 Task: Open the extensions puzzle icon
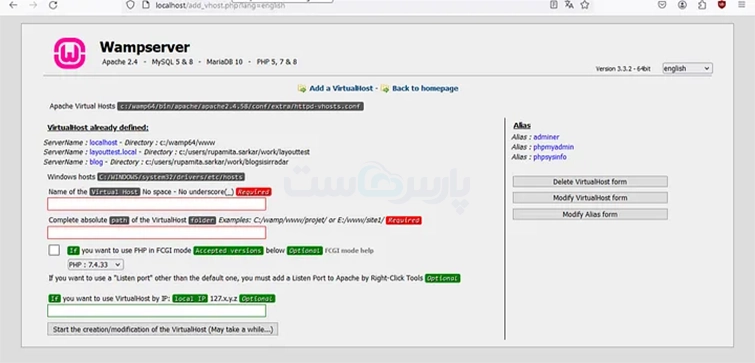tap(702, 5)
